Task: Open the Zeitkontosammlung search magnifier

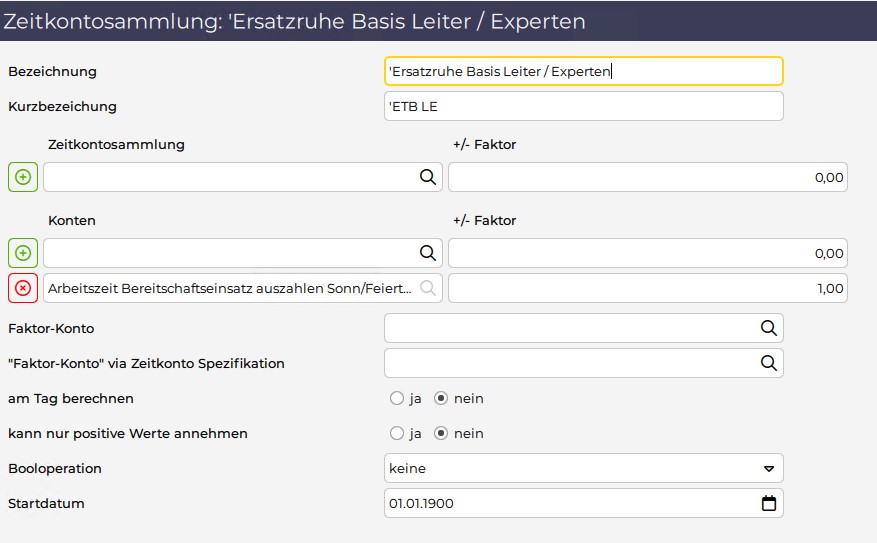Action: [428, 177]
